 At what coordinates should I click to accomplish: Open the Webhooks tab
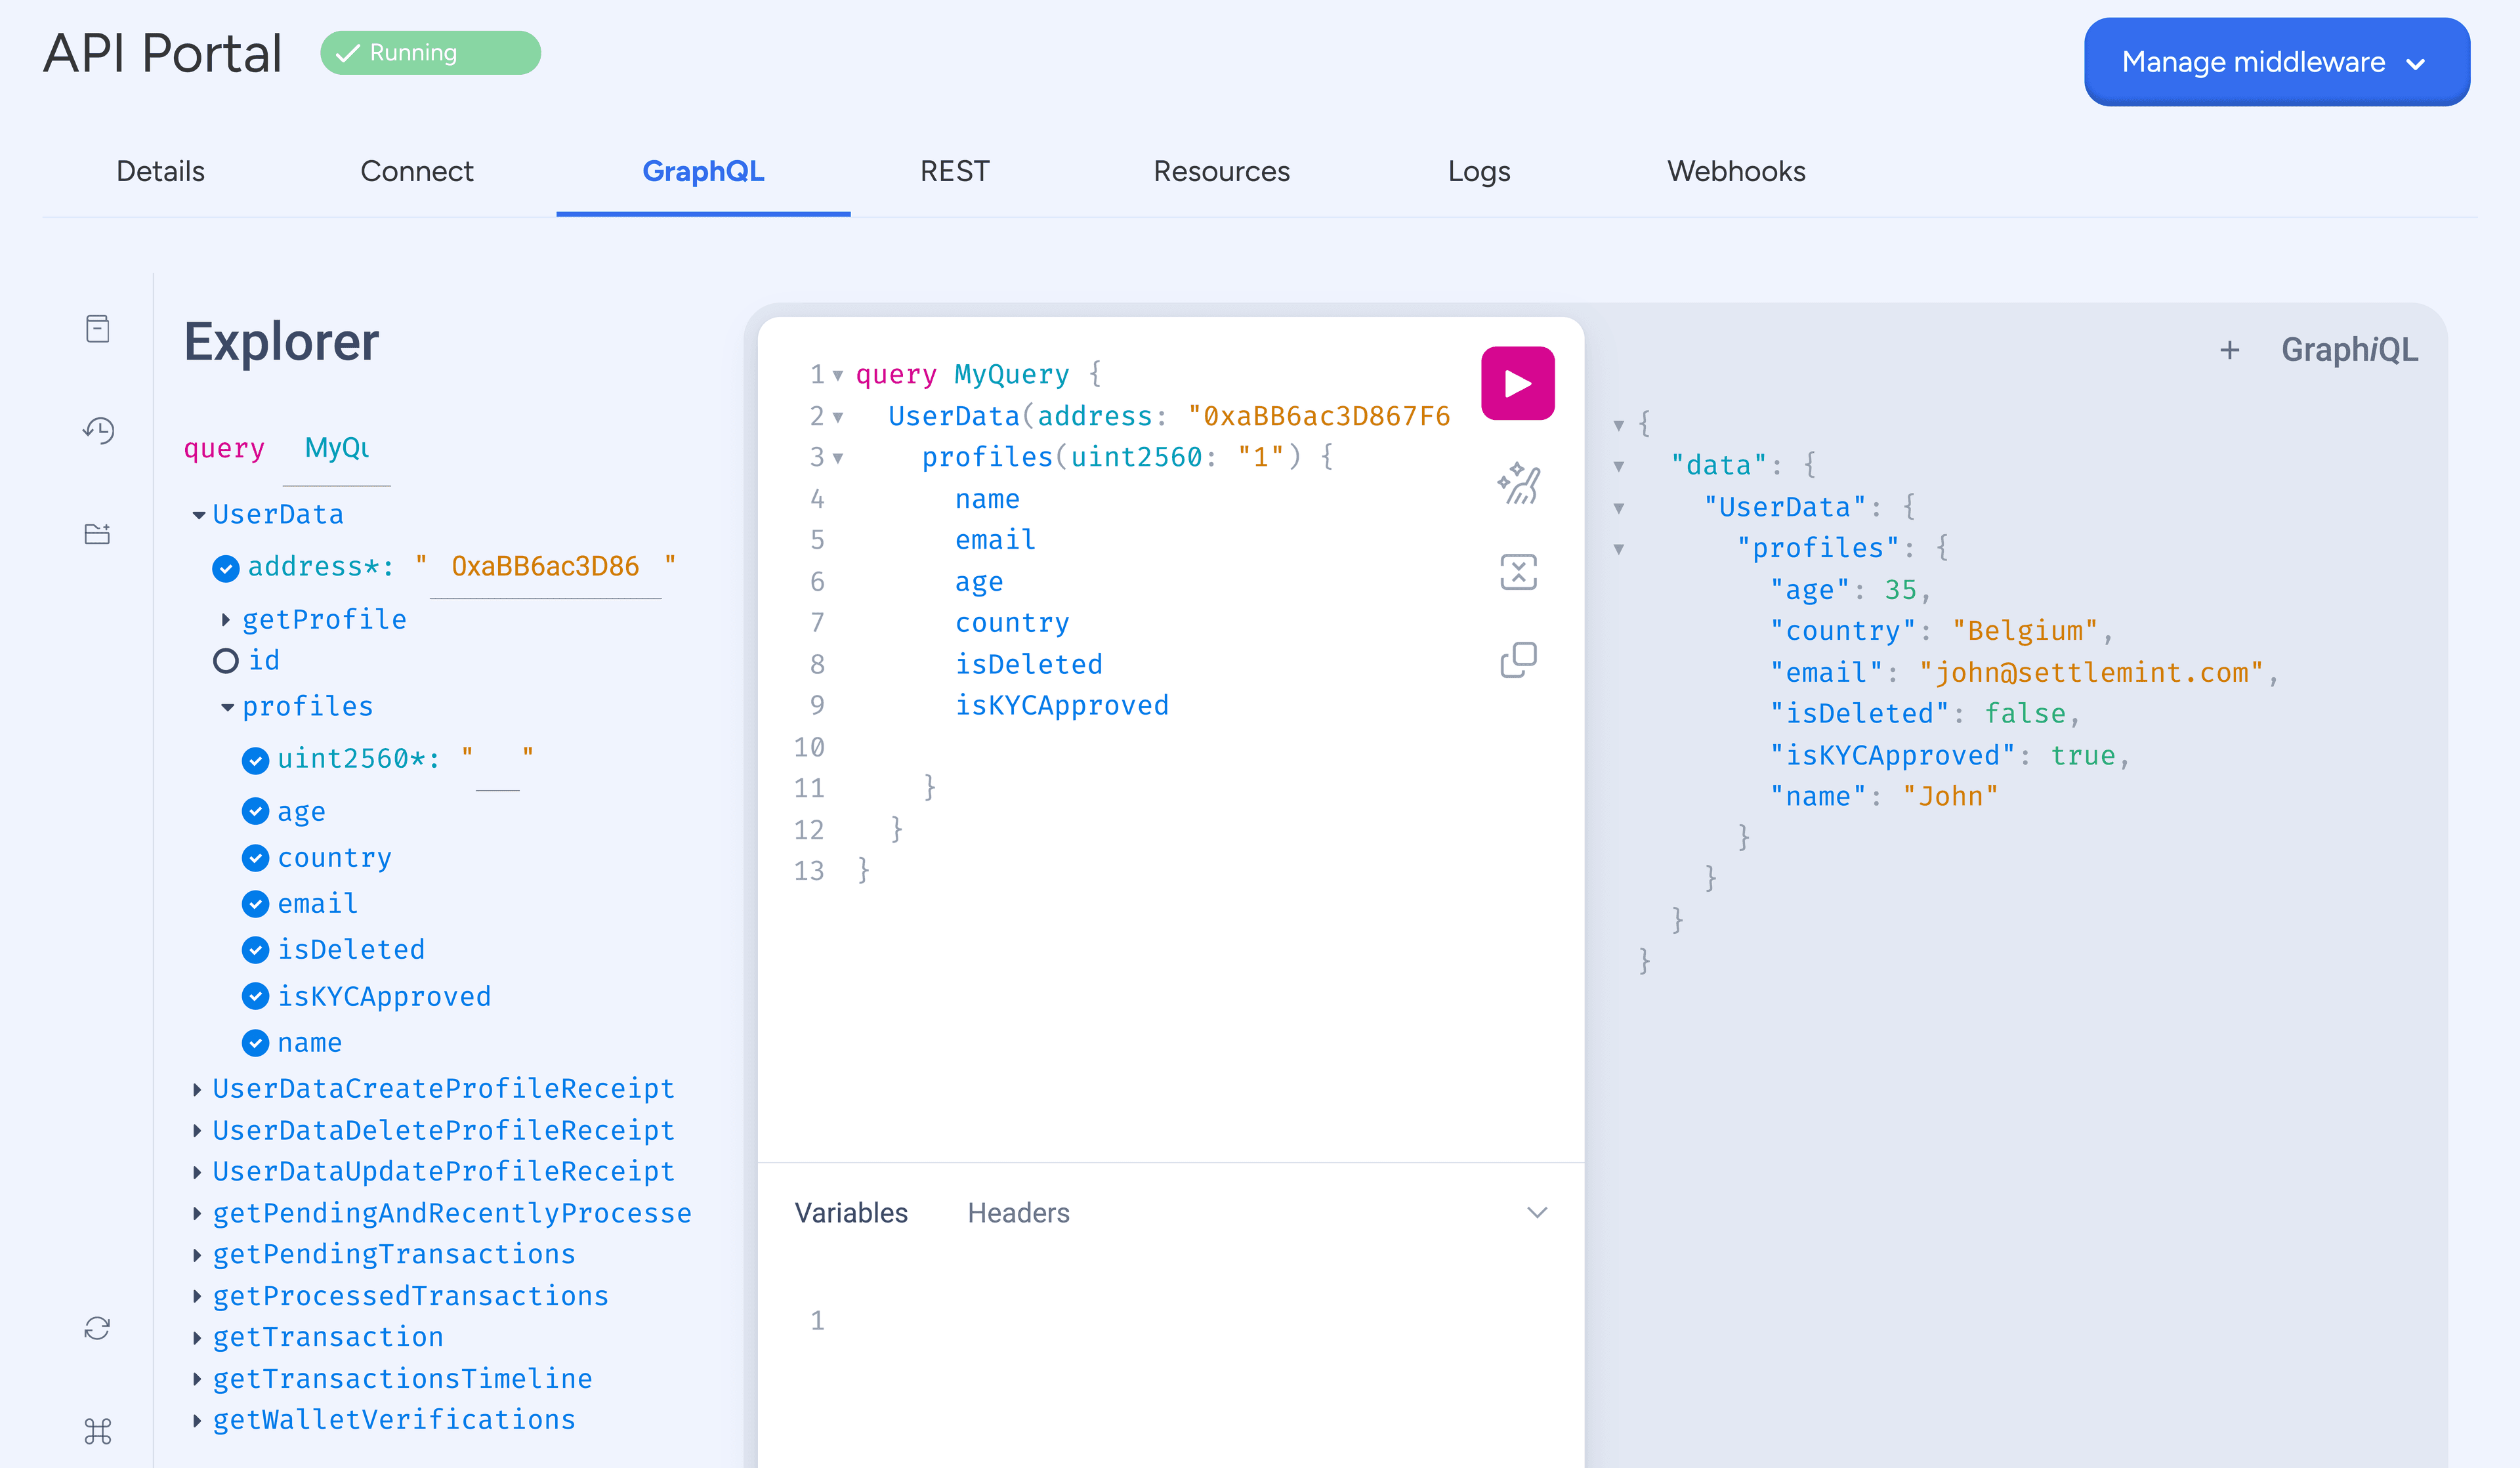[x=1736, y=171]
